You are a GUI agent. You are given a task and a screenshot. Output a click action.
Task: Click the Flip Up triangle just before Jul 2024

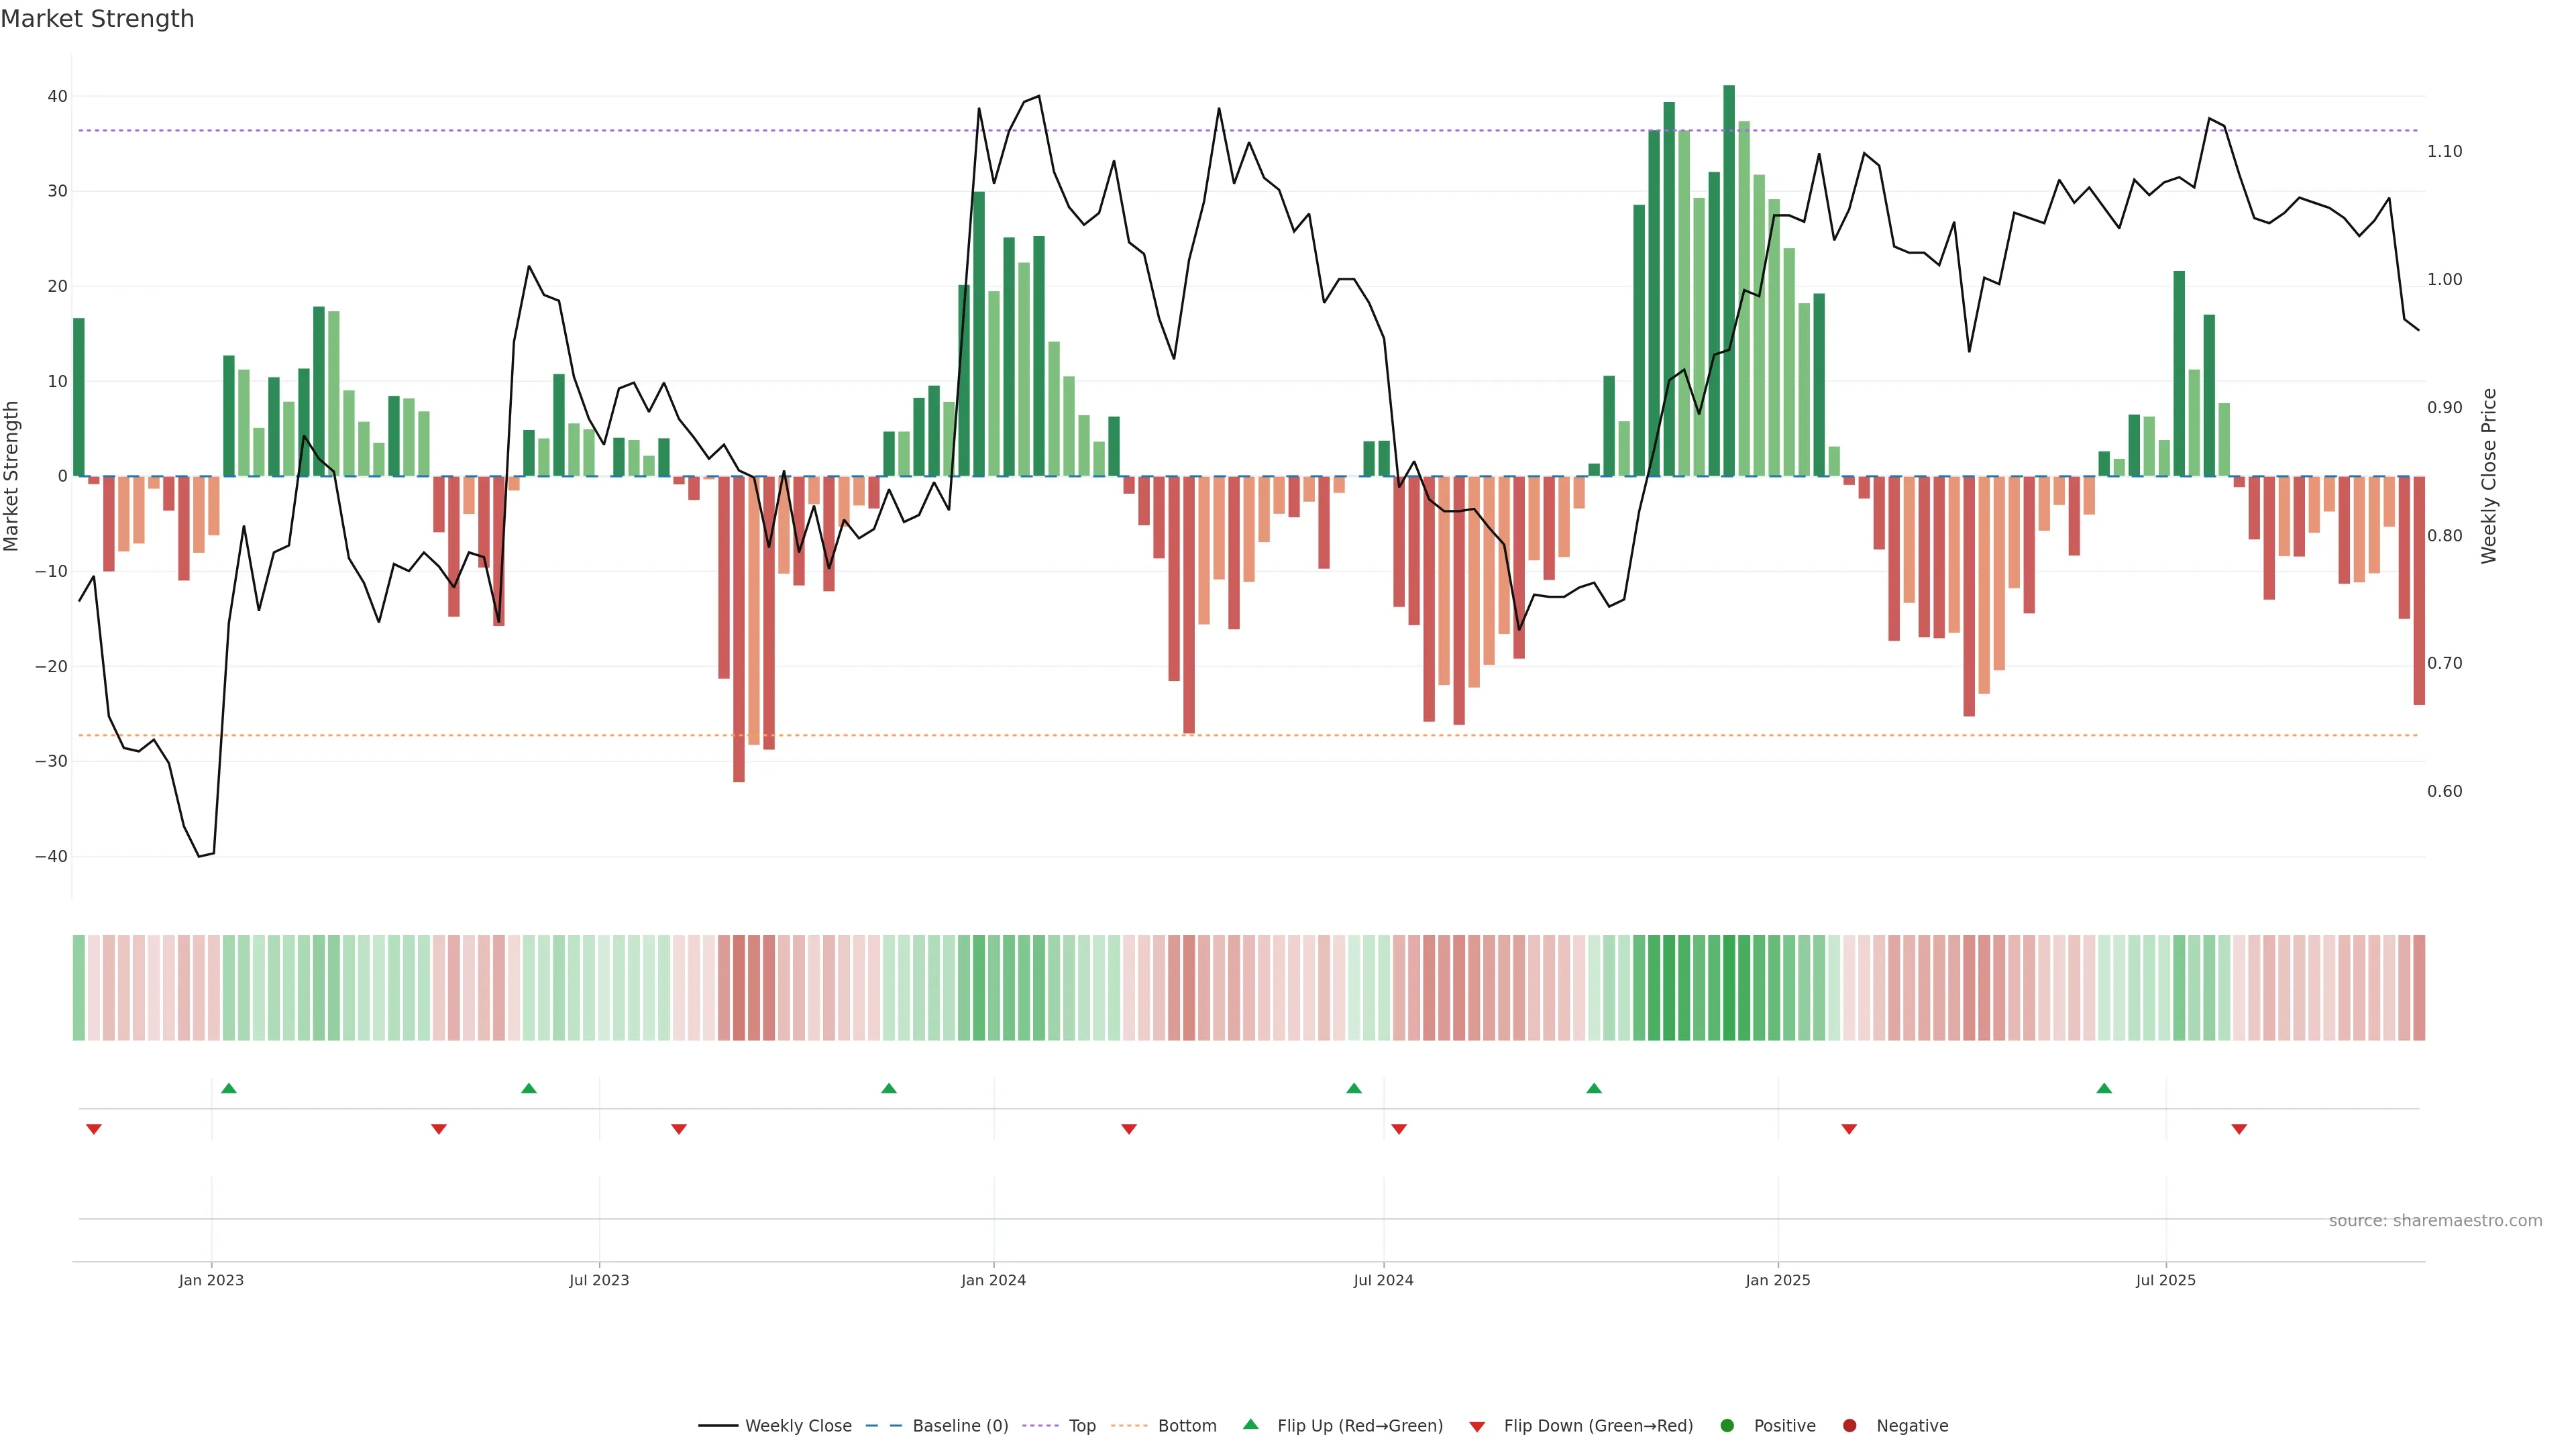pyautogui.click(x=1354, y=1088)
